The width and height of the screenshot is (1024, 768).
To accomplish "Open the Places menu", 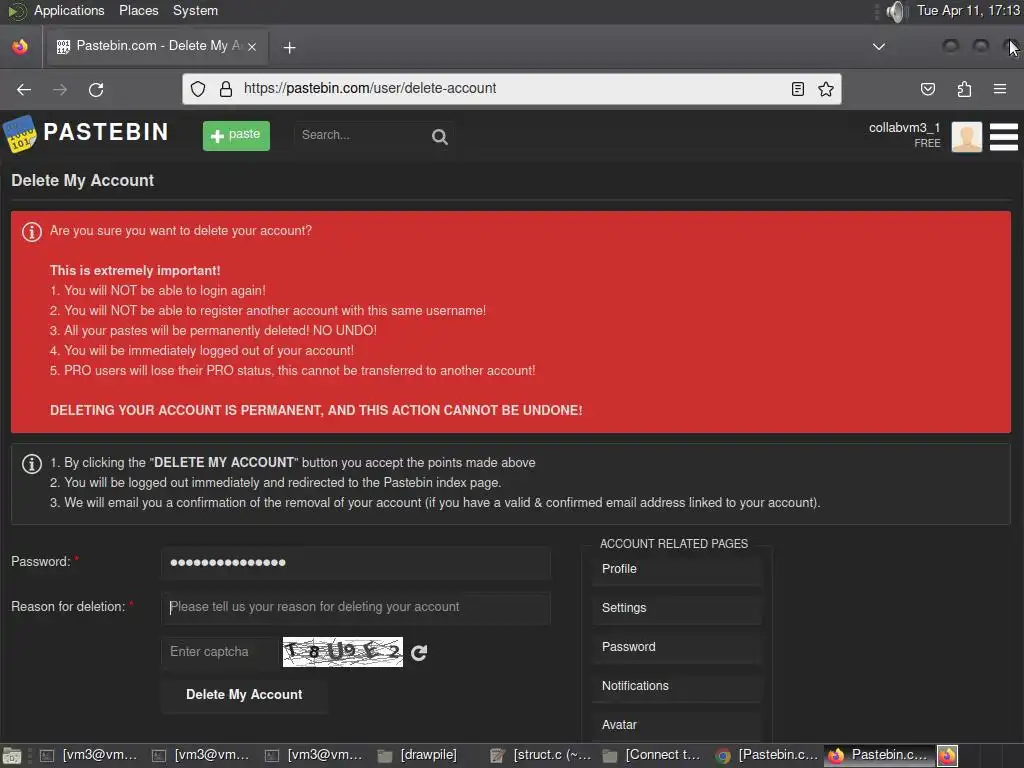I will coord(138,10).
